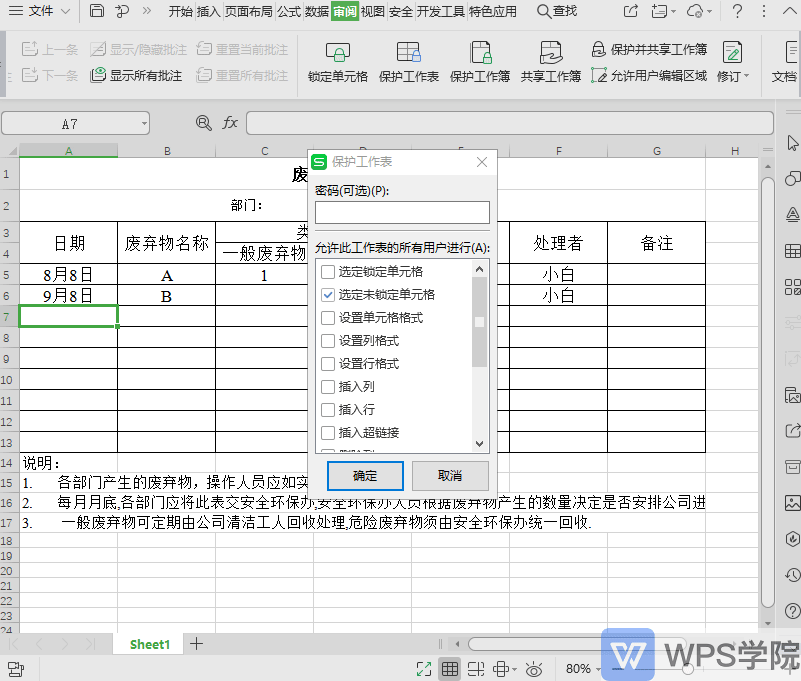Image resolution: width=801 pixels, height=681 pixels.
Task: Select the column F header
Action: point(558,151)
